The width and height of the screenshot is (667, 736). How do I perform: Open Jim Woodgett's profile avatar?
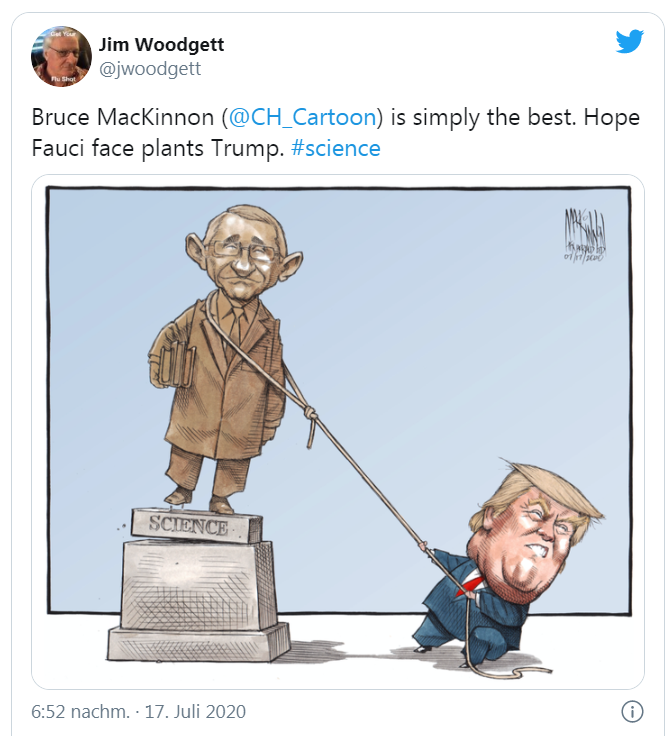pyautogui.click(x=61, y=56)
